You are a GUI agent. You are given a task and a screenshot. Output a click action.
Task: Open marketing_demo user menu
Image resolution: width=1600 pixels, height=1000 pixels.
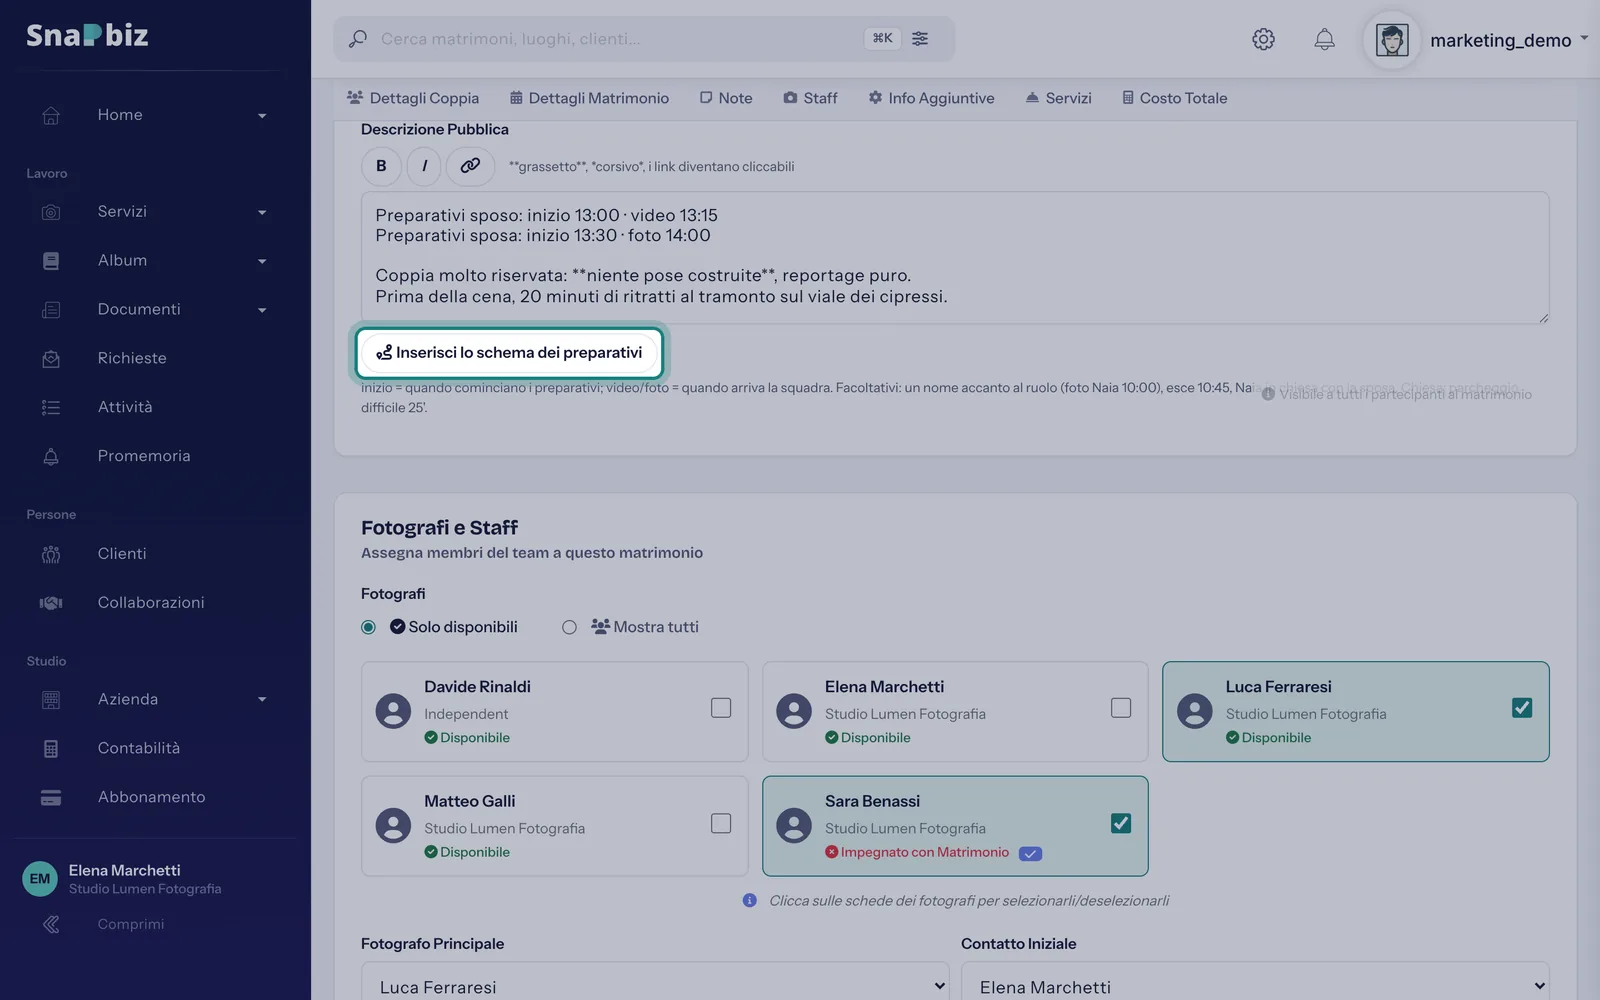coord(1508,40)
